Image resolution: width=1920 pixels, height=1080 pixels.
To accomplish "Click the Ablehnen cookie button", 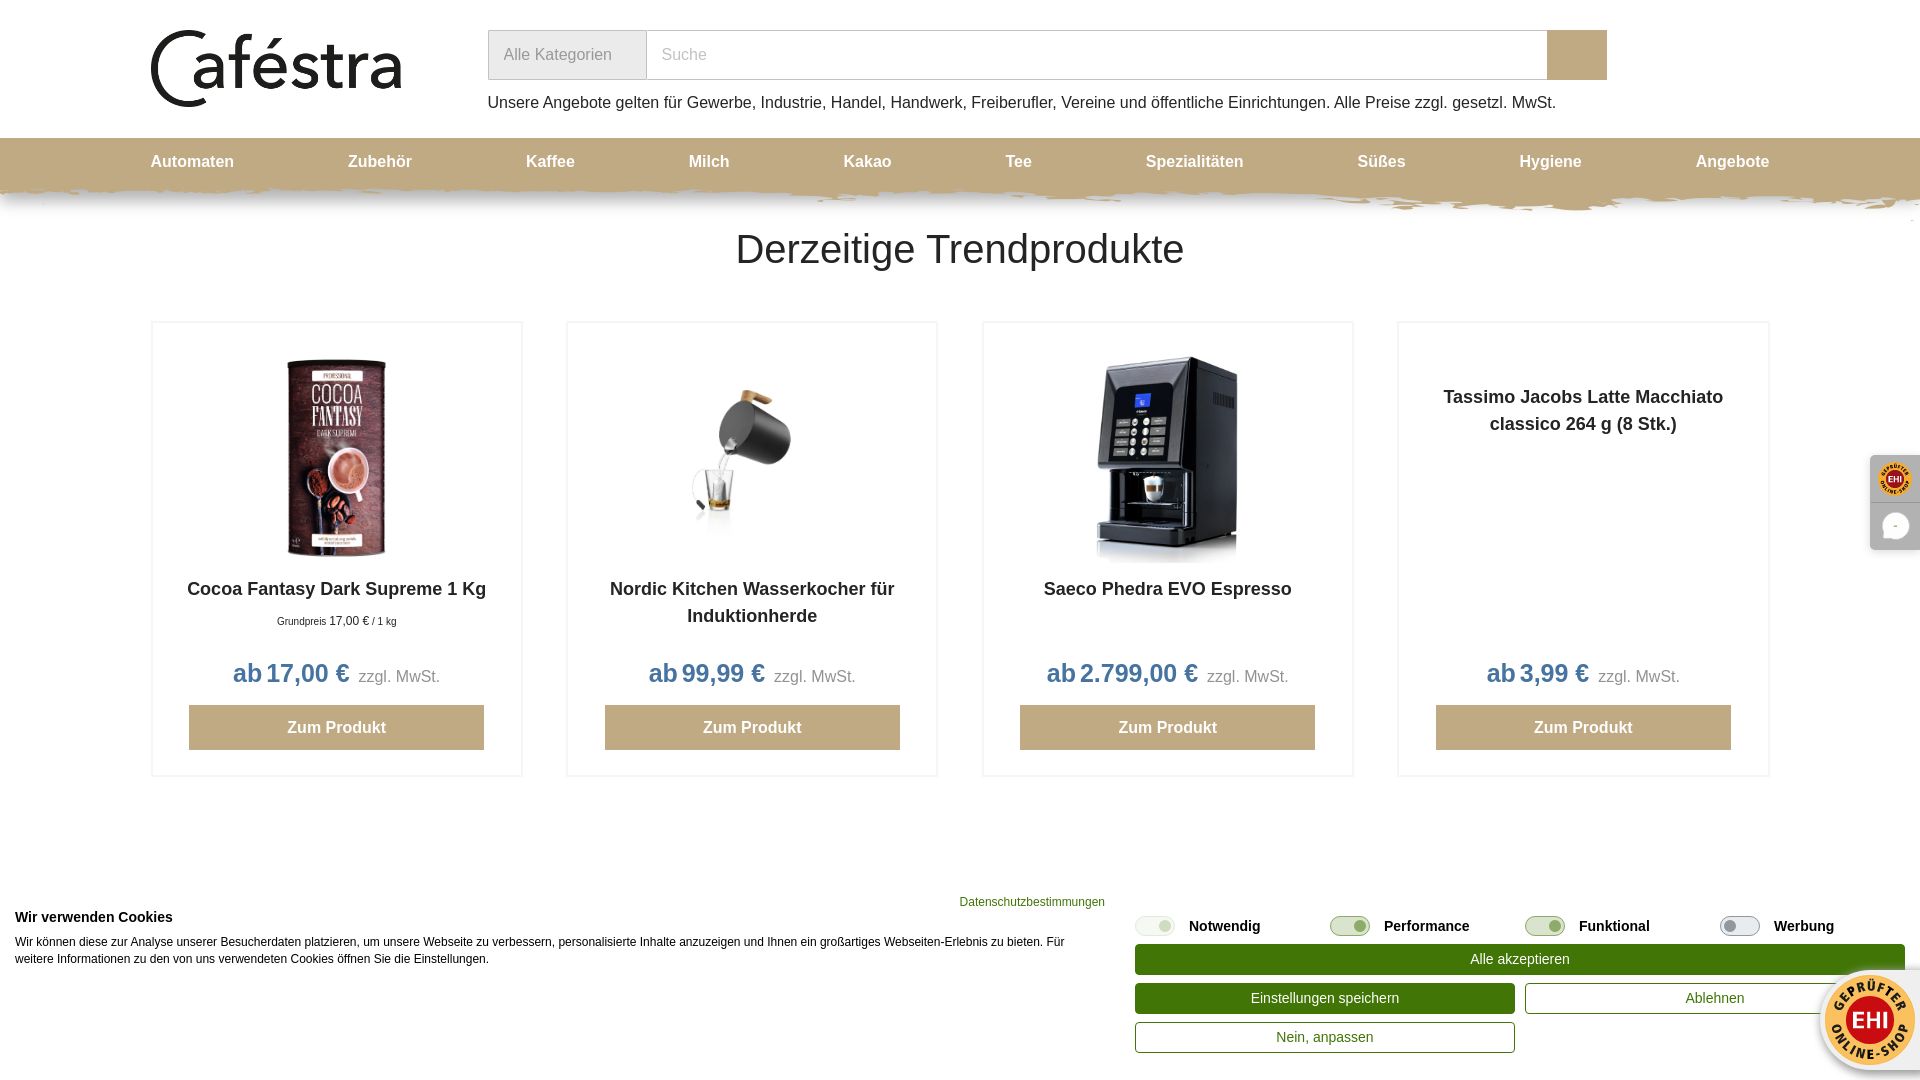I will tap(1714, 999).
